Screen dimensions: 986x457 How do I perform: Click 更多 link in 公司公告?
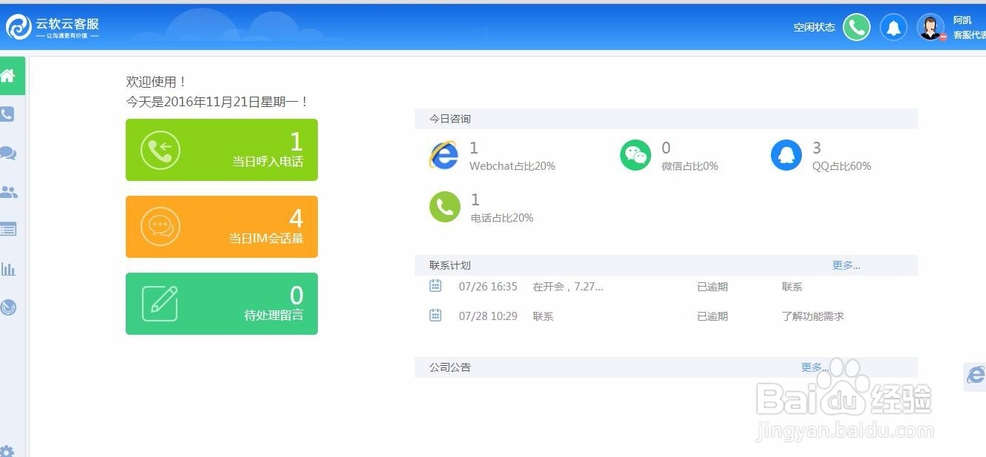[x=815, y=367]
